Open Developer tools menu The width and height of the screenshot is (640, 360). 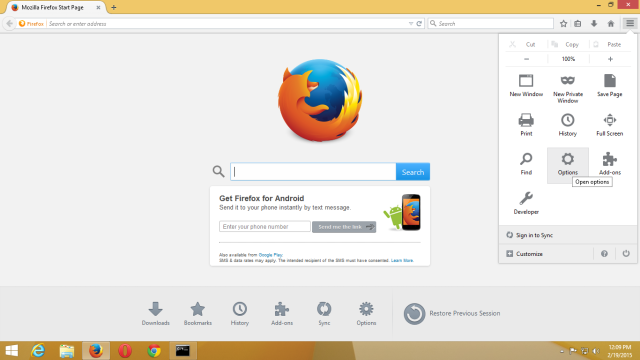526,203
